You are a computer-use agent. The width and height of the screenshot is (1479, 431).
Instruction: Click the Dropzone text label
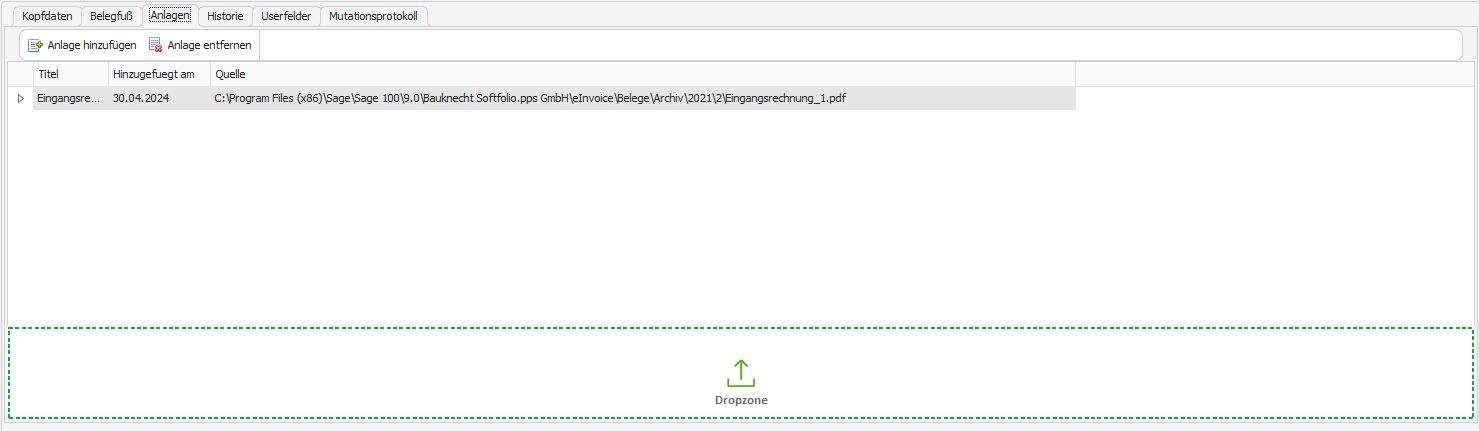(741, 400)
